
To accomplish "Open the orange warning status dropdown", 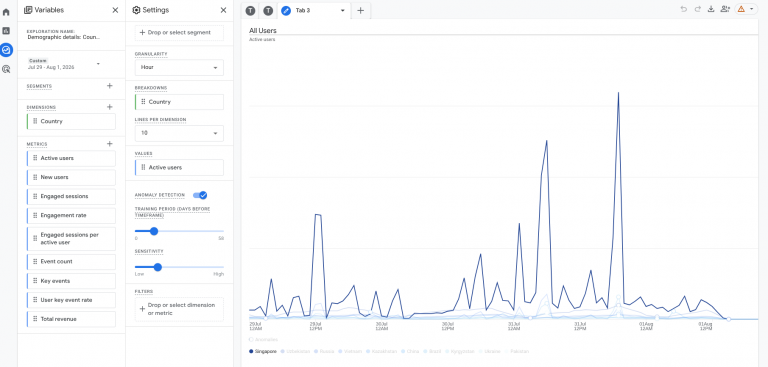I will point(746,9).
